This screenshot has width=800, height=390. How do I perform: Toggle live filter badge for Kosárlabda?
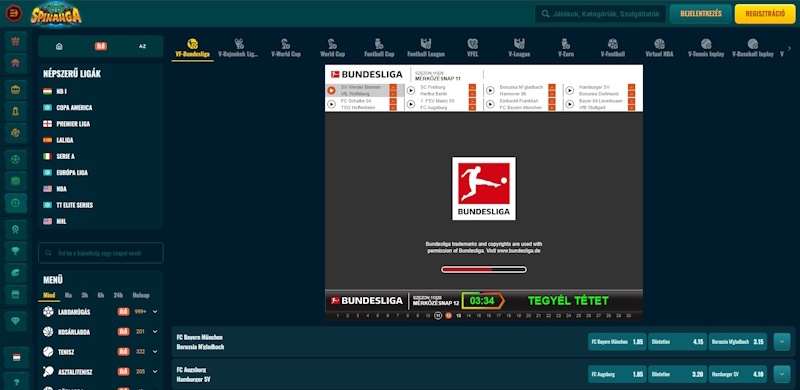(x=123, y=332)
